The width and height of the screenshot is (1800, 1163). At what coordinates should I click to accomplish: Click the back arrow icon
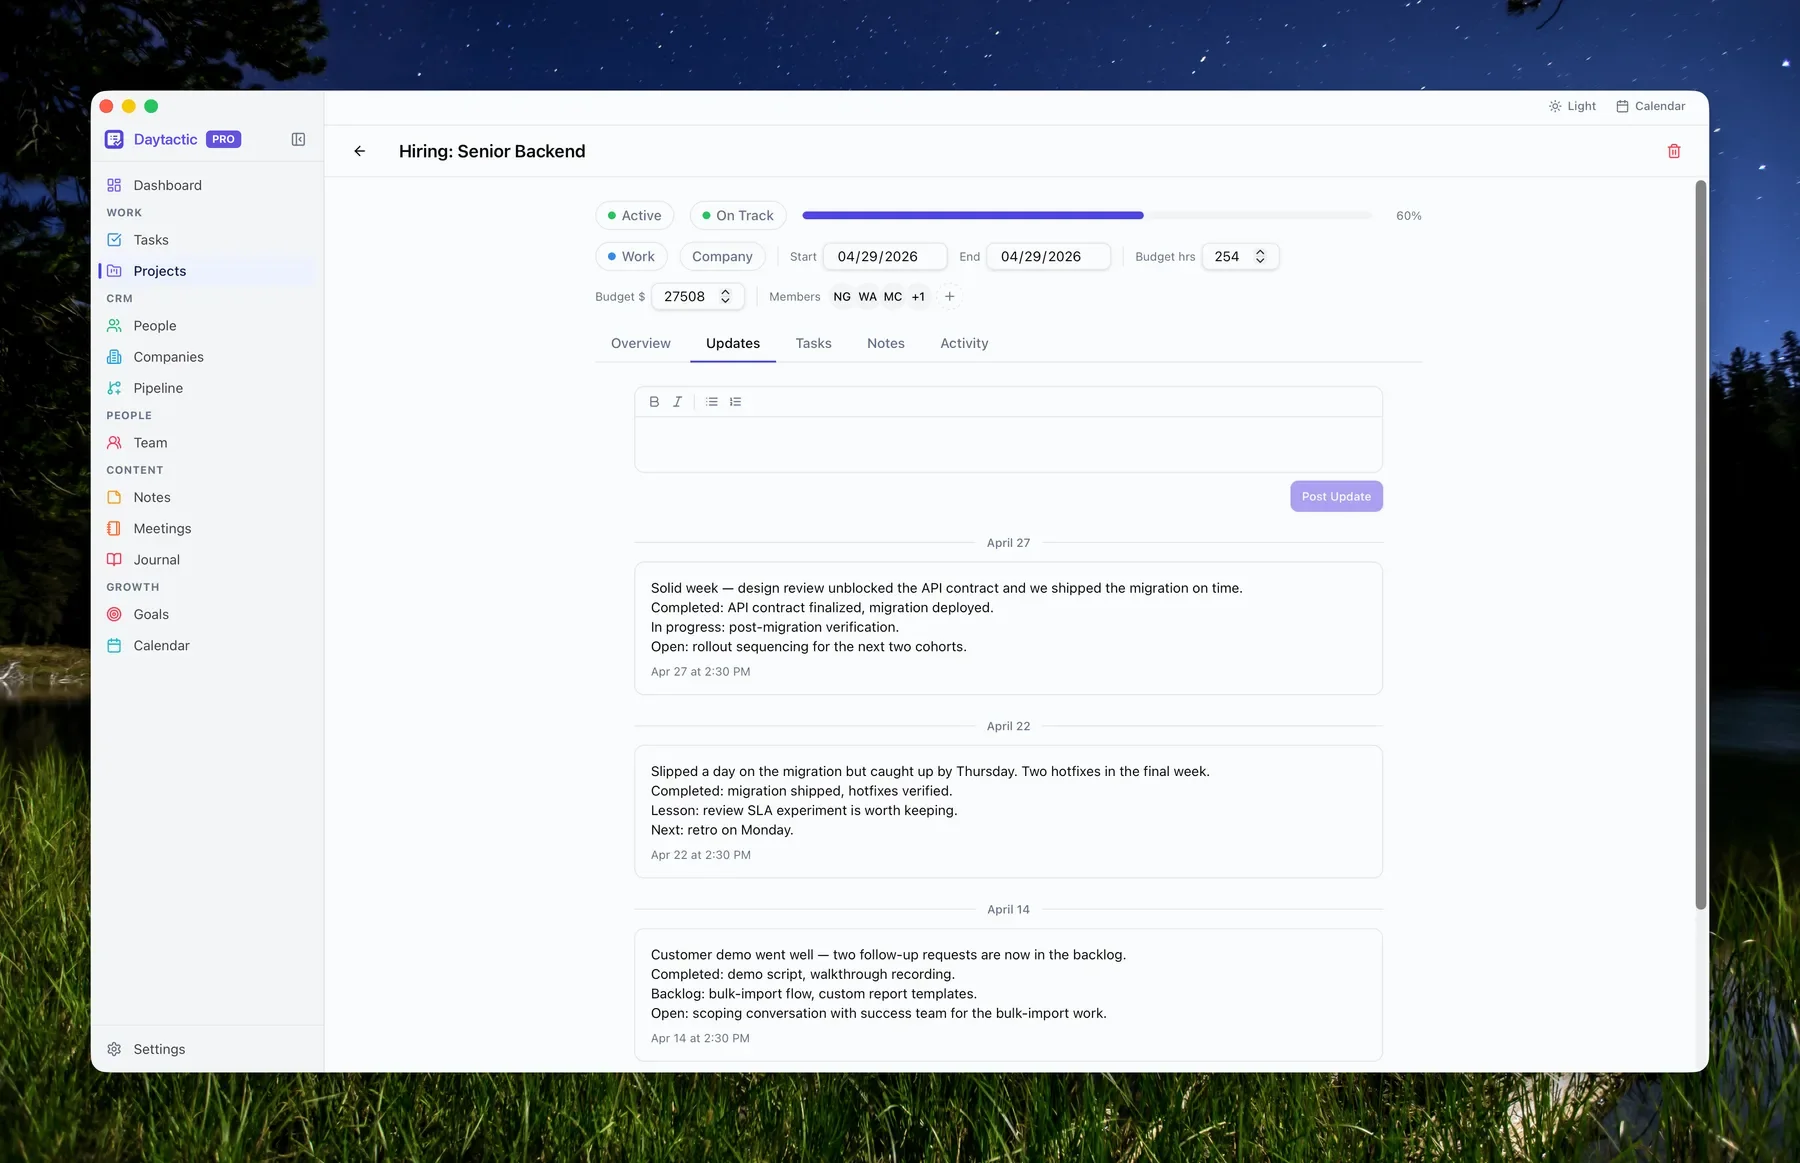tap(360, 151)
